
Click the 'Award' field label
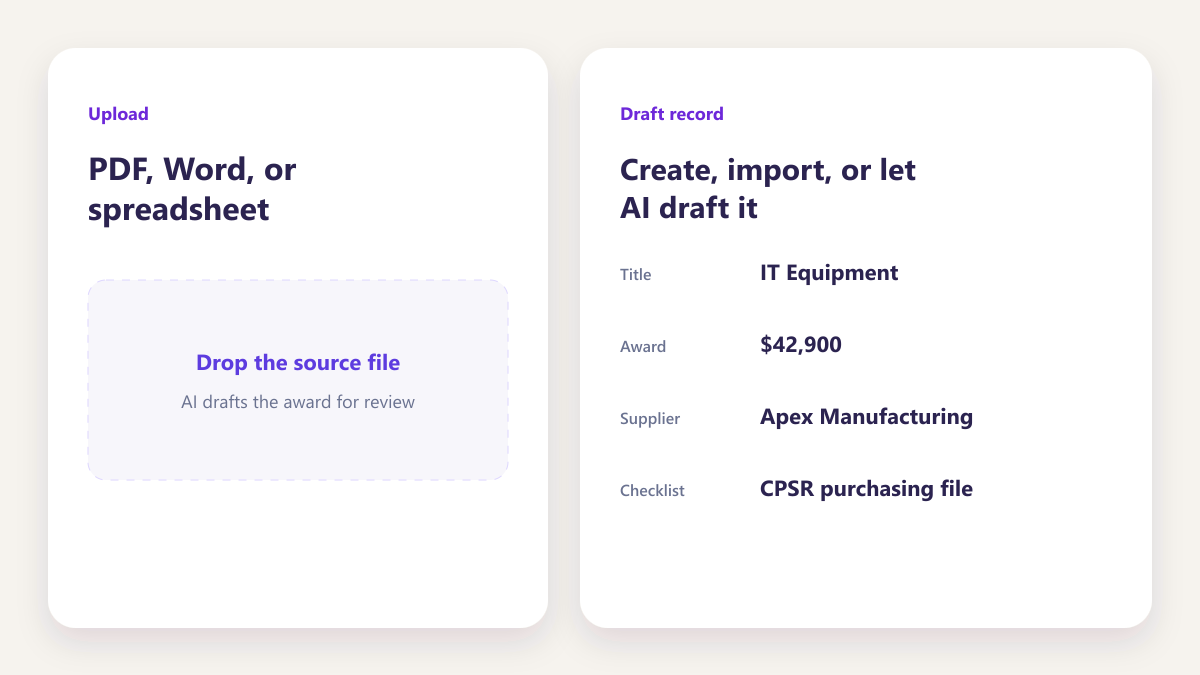(643, 346)
